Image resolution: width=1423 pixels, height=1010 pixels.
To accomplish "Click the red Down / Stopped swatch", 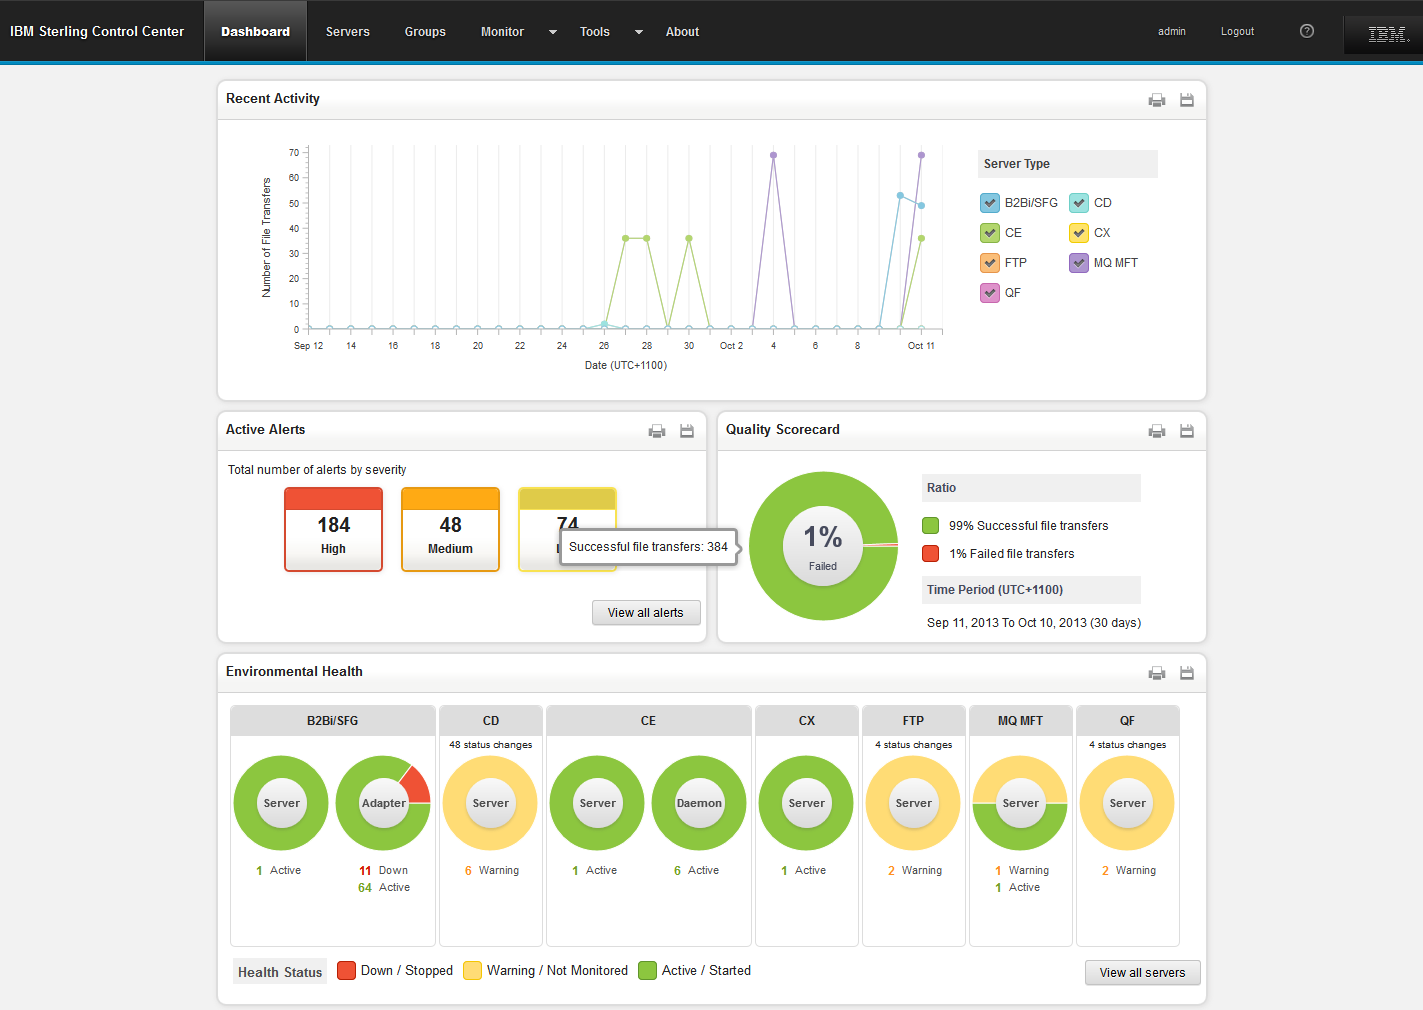I will [347, 971].
